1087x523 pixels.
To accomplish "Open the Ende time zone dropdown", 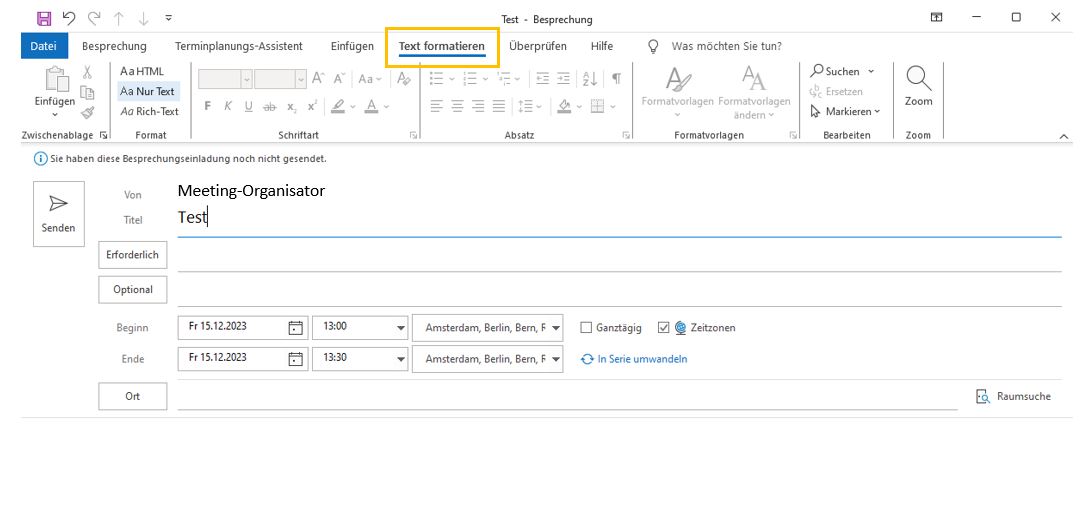I will (556, 359).
